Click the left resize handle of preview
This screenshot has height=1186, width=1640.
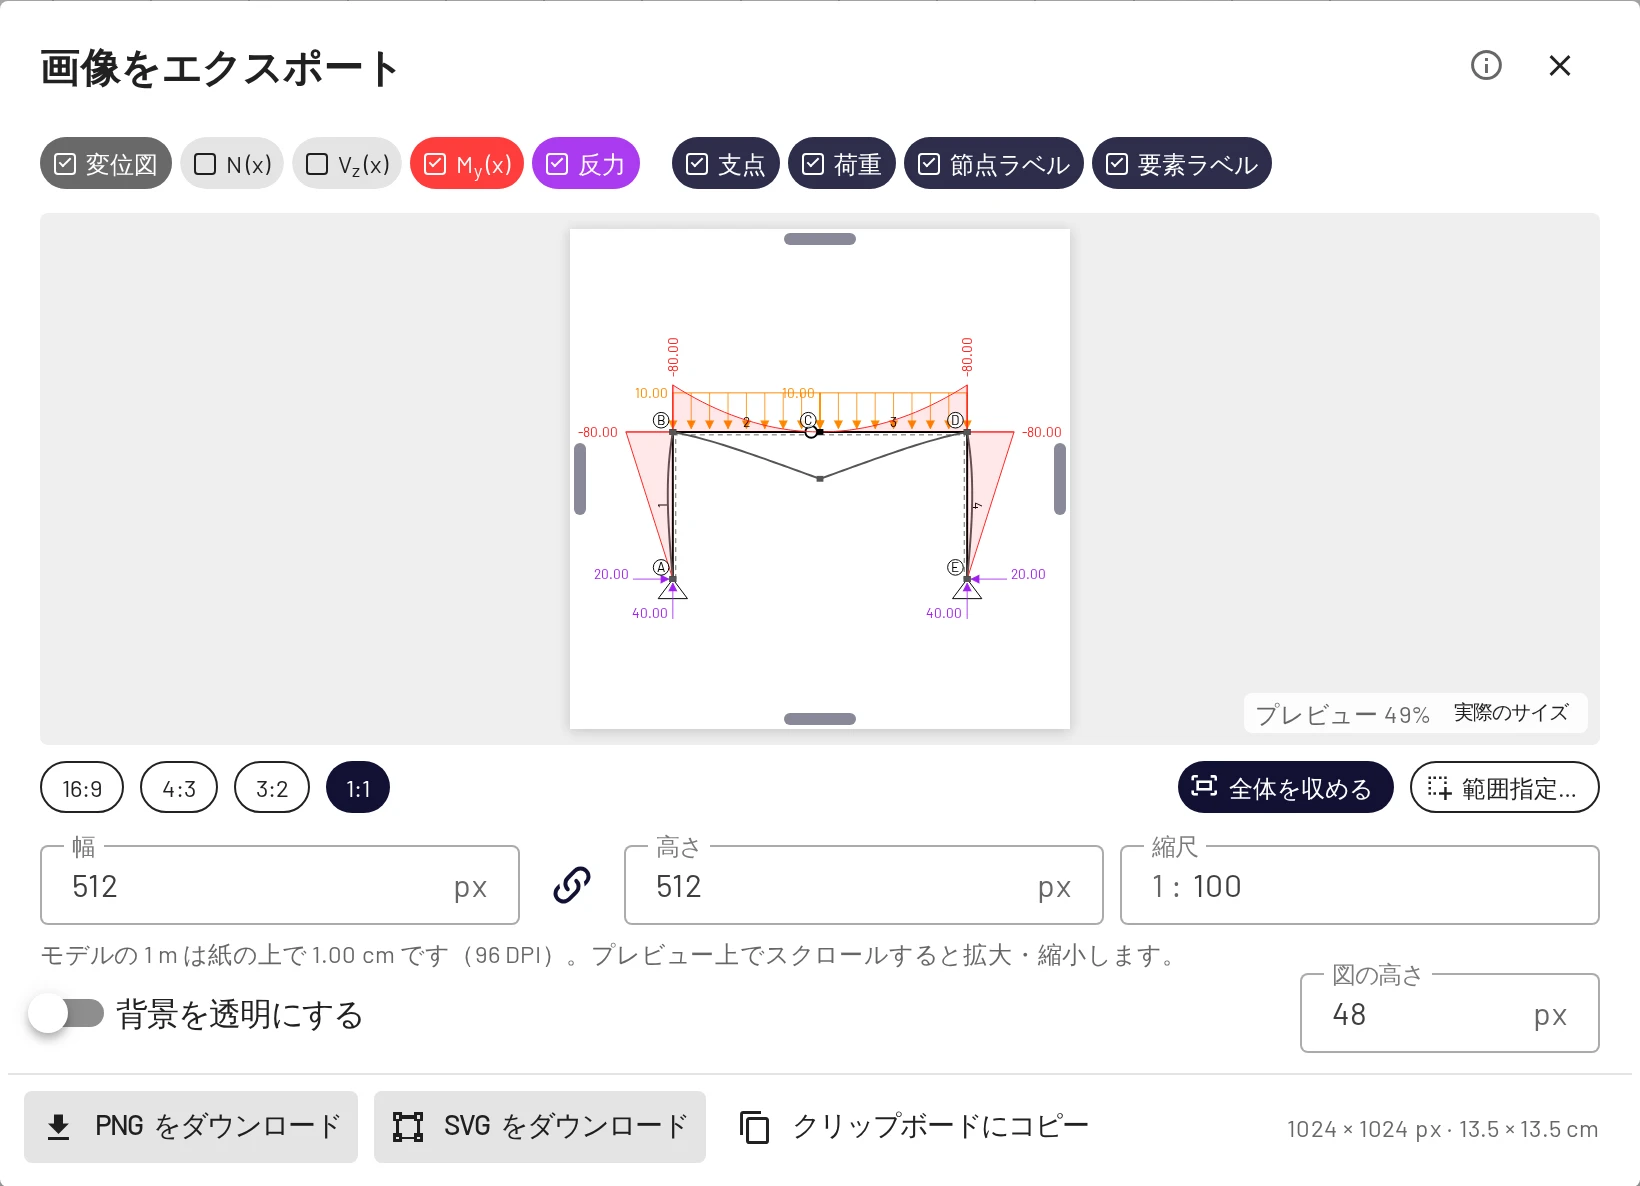[x=580, y=479]
